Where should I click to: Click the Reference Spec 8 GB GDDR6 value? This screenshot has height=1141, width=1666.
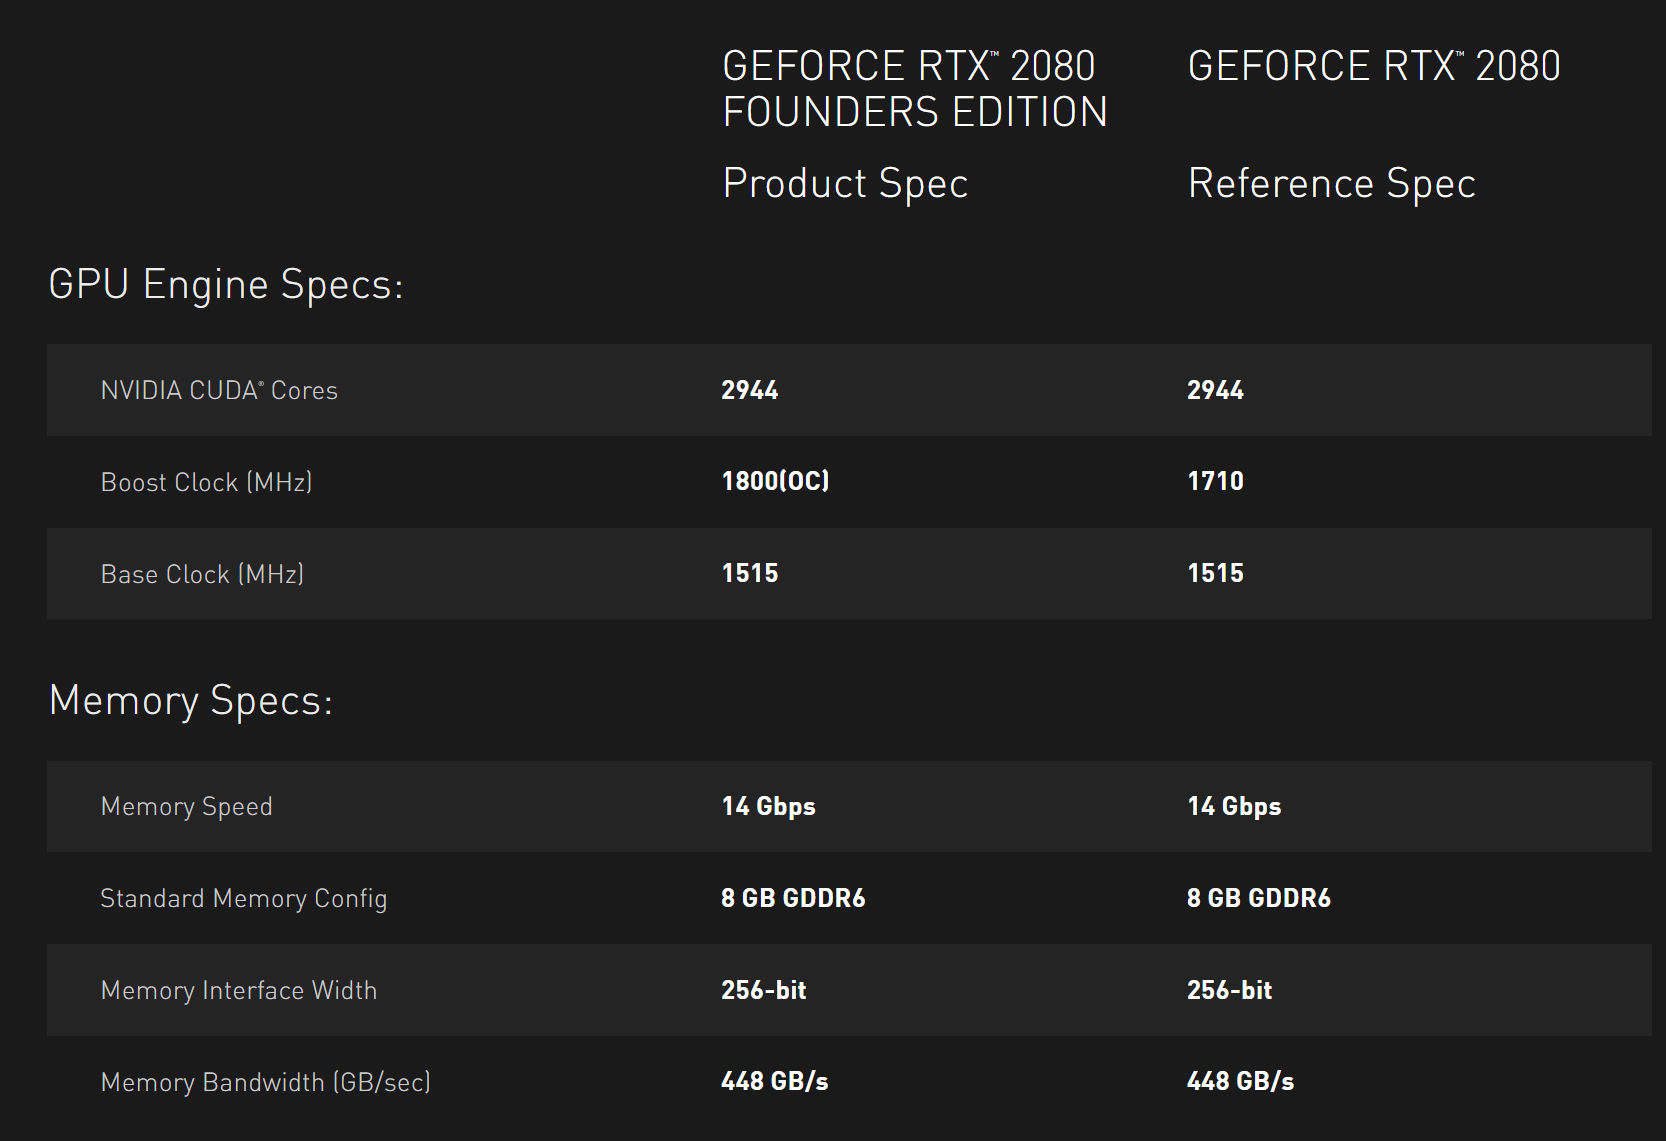(1258, 898)
